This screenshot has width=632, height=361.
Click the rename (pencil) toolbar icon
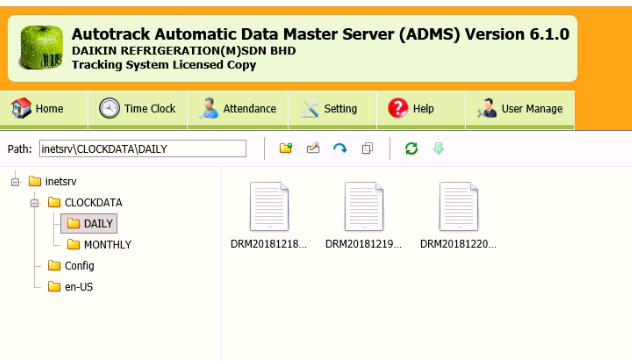313,148
